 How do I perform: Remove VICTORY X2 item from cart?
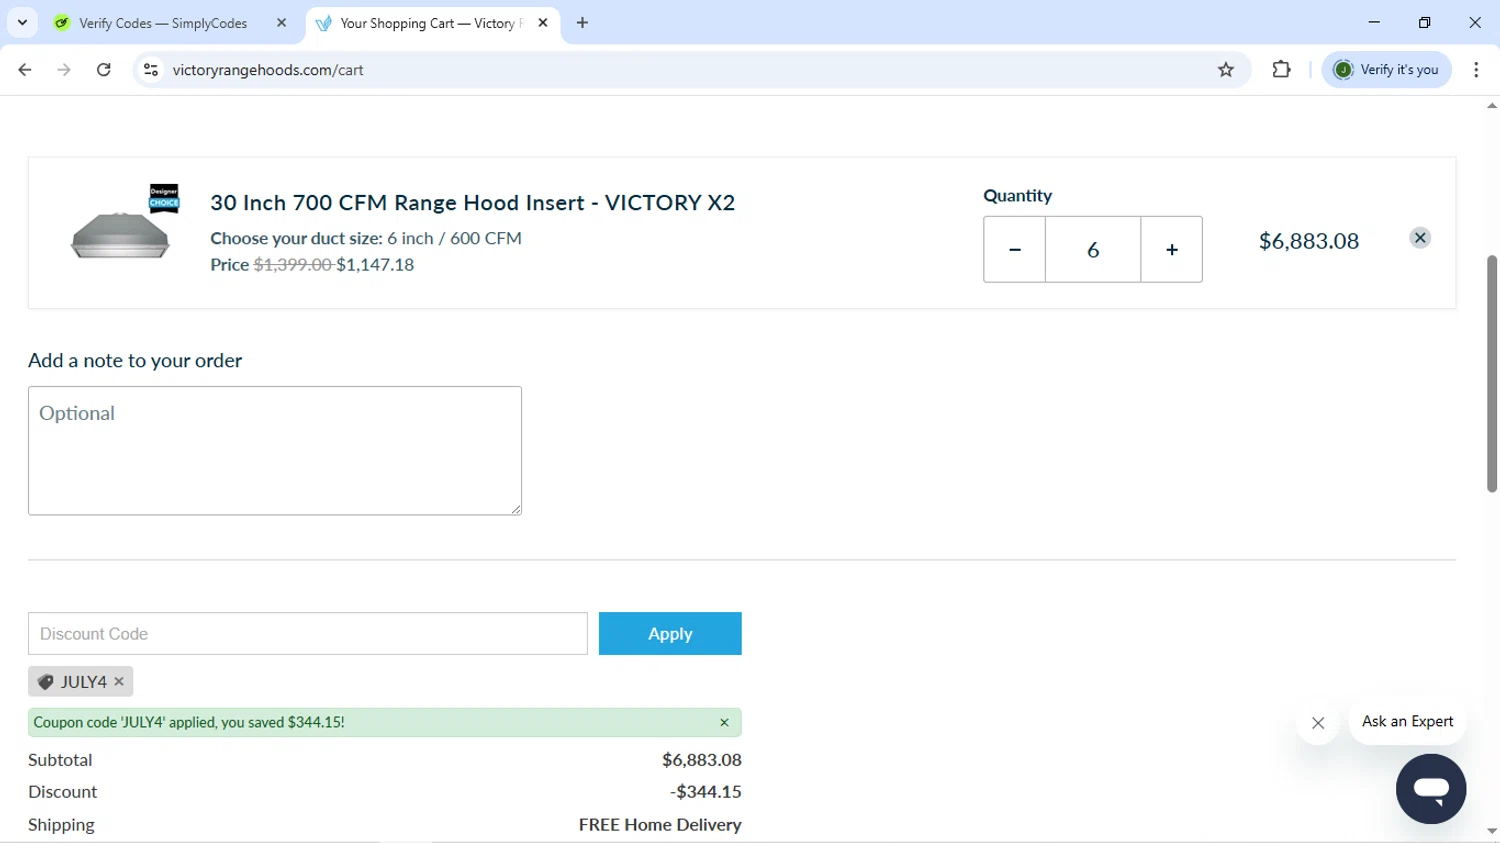[1420, 238]
